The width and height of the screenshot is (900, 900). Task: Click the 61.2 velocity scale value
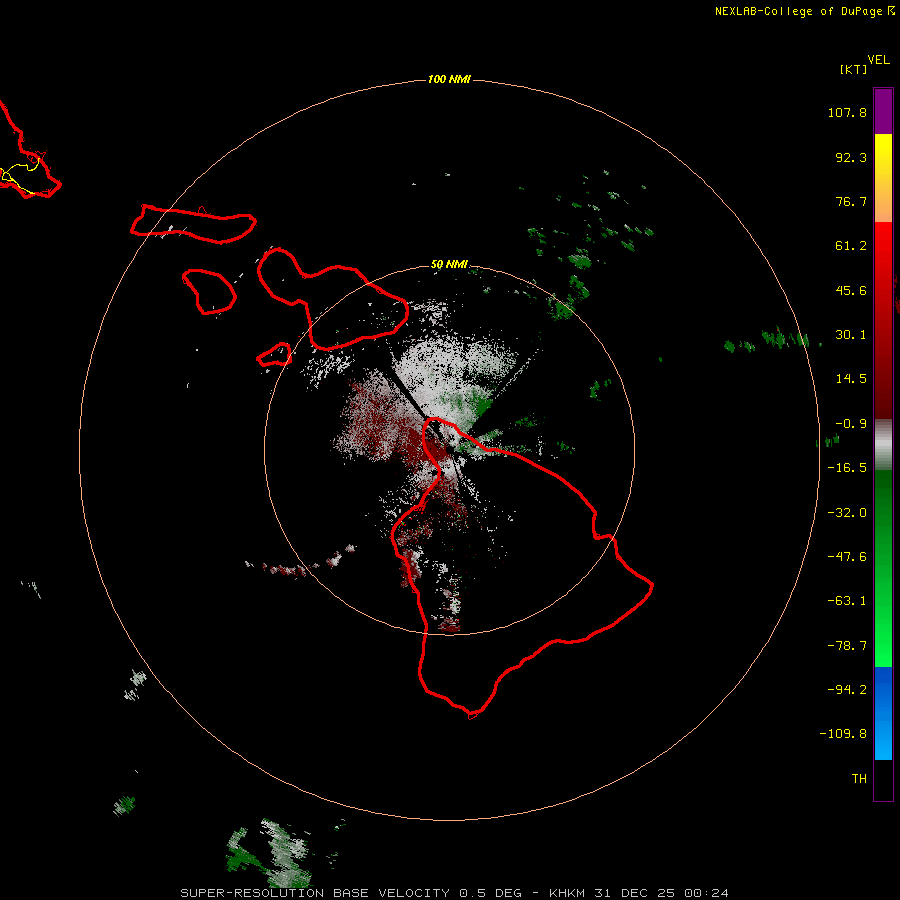point(851,246)
